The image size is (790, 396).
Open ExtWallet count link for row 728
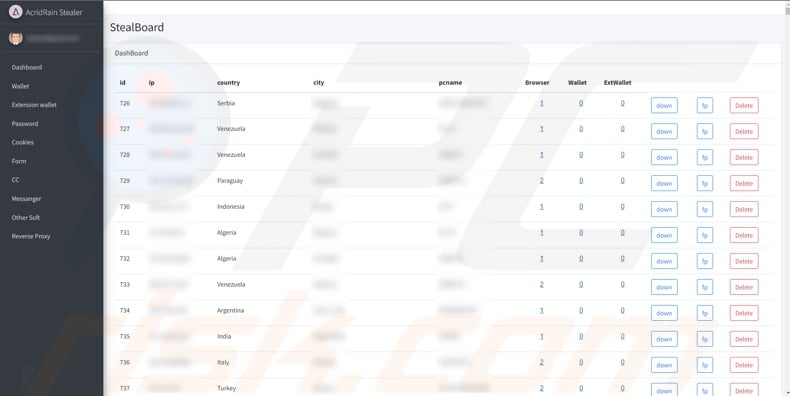(x=622, y=155)
